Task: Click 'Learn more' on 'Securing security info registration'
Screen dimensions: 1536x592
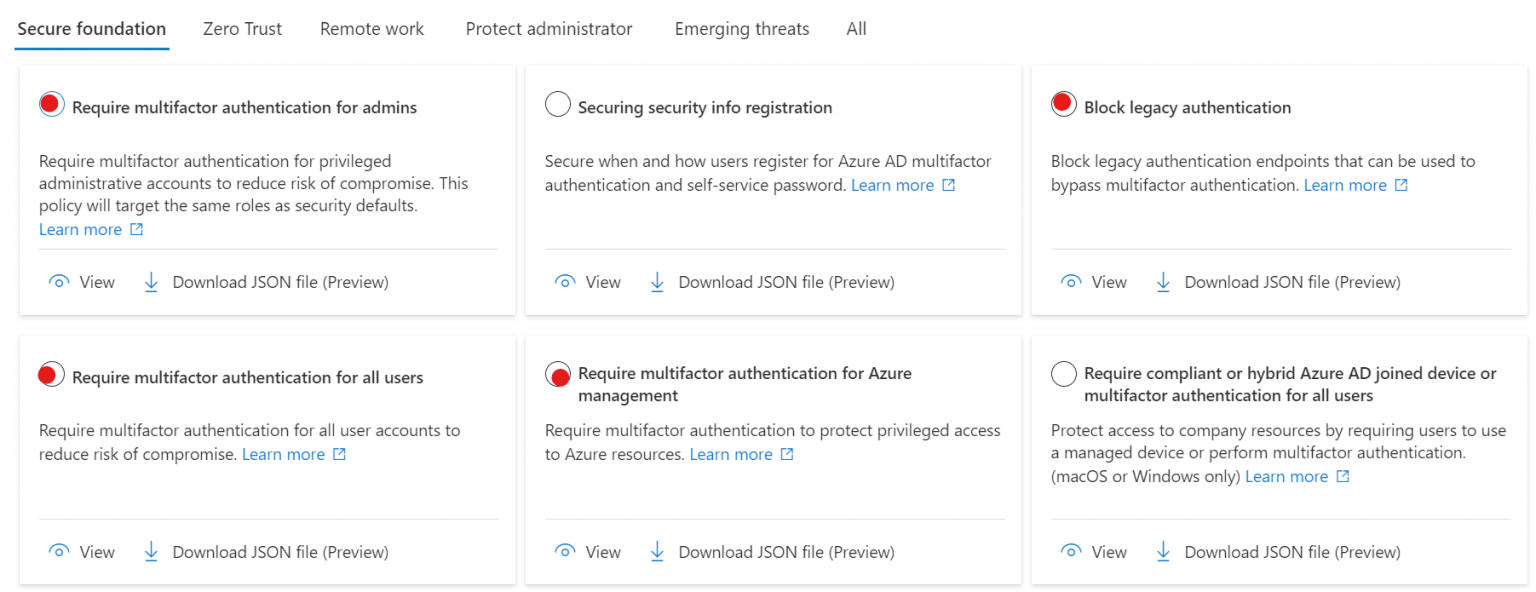Action: coord(891,184)
